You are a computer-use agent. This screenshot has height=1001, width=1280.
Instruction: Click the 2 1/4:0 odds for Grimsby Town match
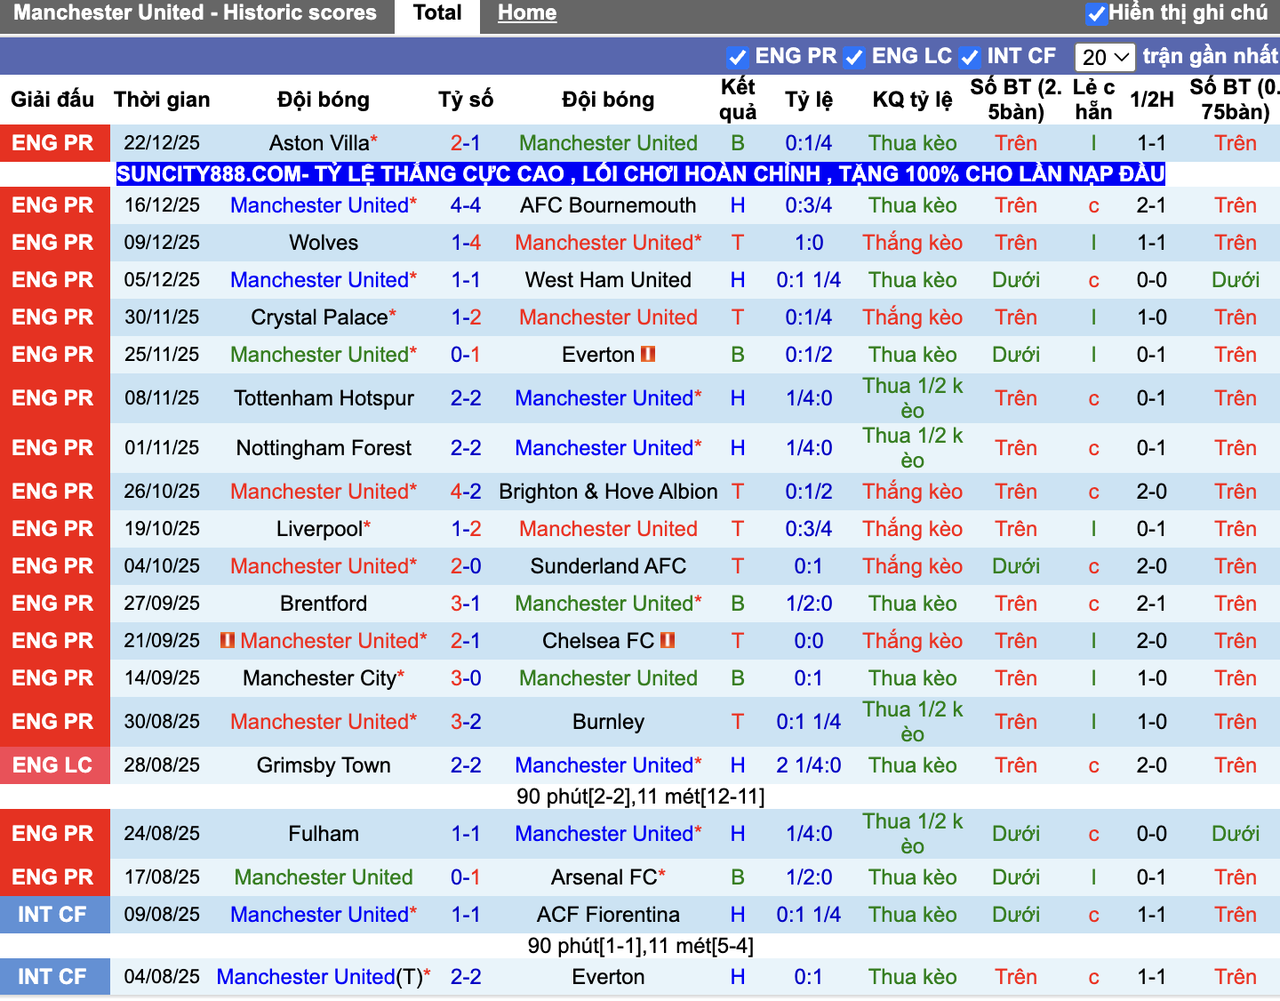pyautogui.click(x=808, y=765)
